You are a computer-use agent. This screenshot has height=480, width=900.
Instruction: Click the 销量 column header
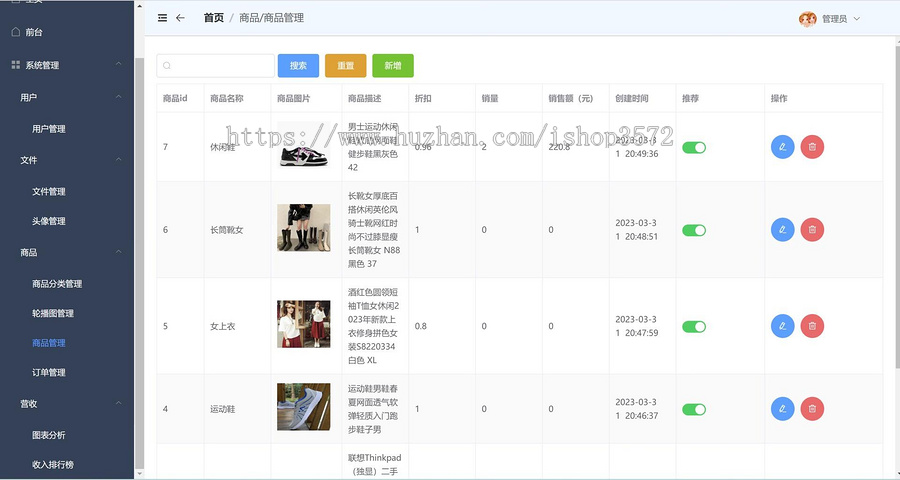click(x=490, y=98)
